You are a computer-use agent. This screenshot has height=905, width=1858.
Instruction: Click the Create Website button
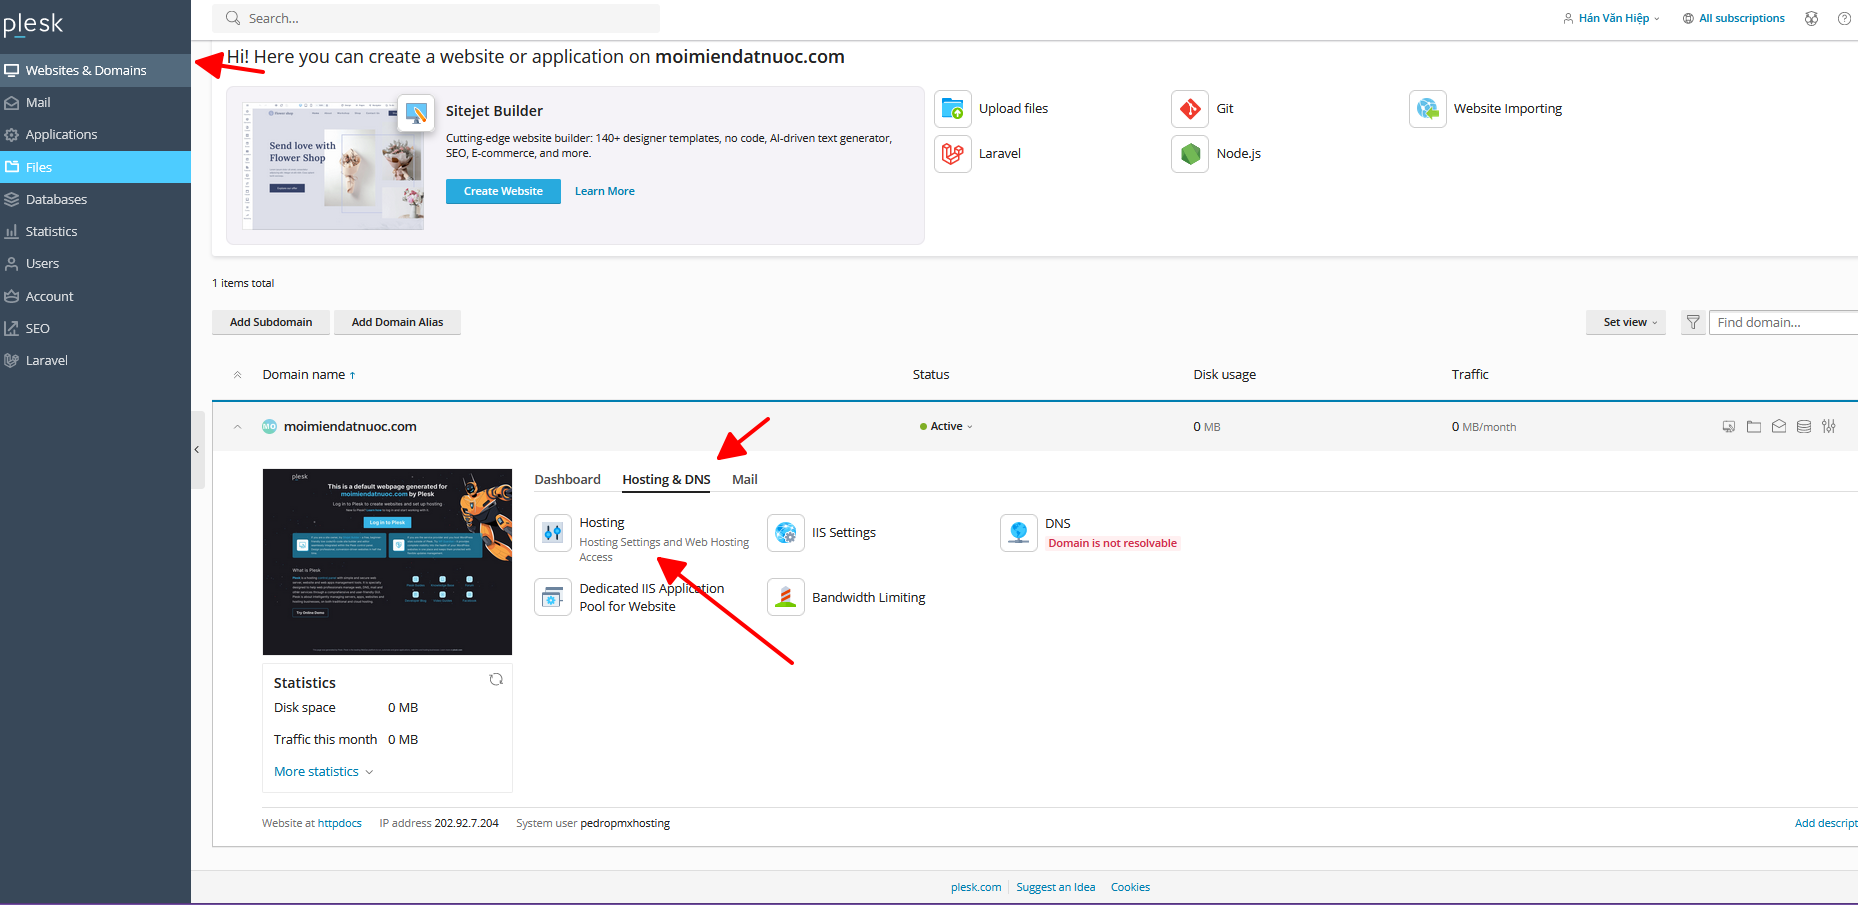pos(503,191)
